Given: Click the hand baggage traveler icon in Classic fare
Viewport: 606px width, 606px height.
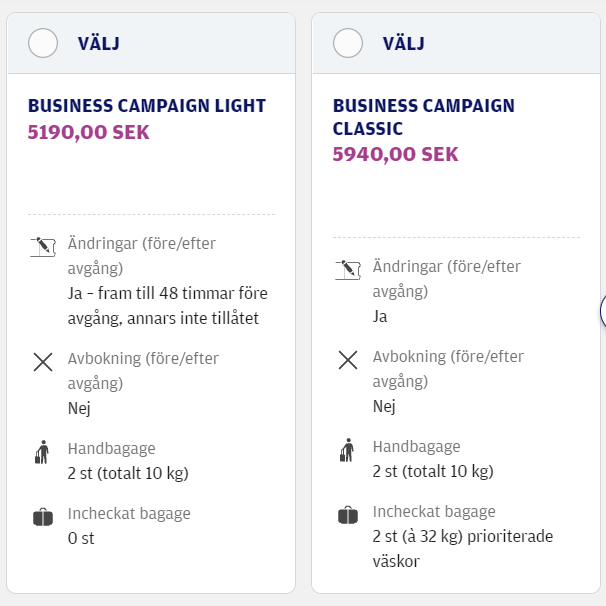Looking at the screenshot, I should tap(347, 451).
